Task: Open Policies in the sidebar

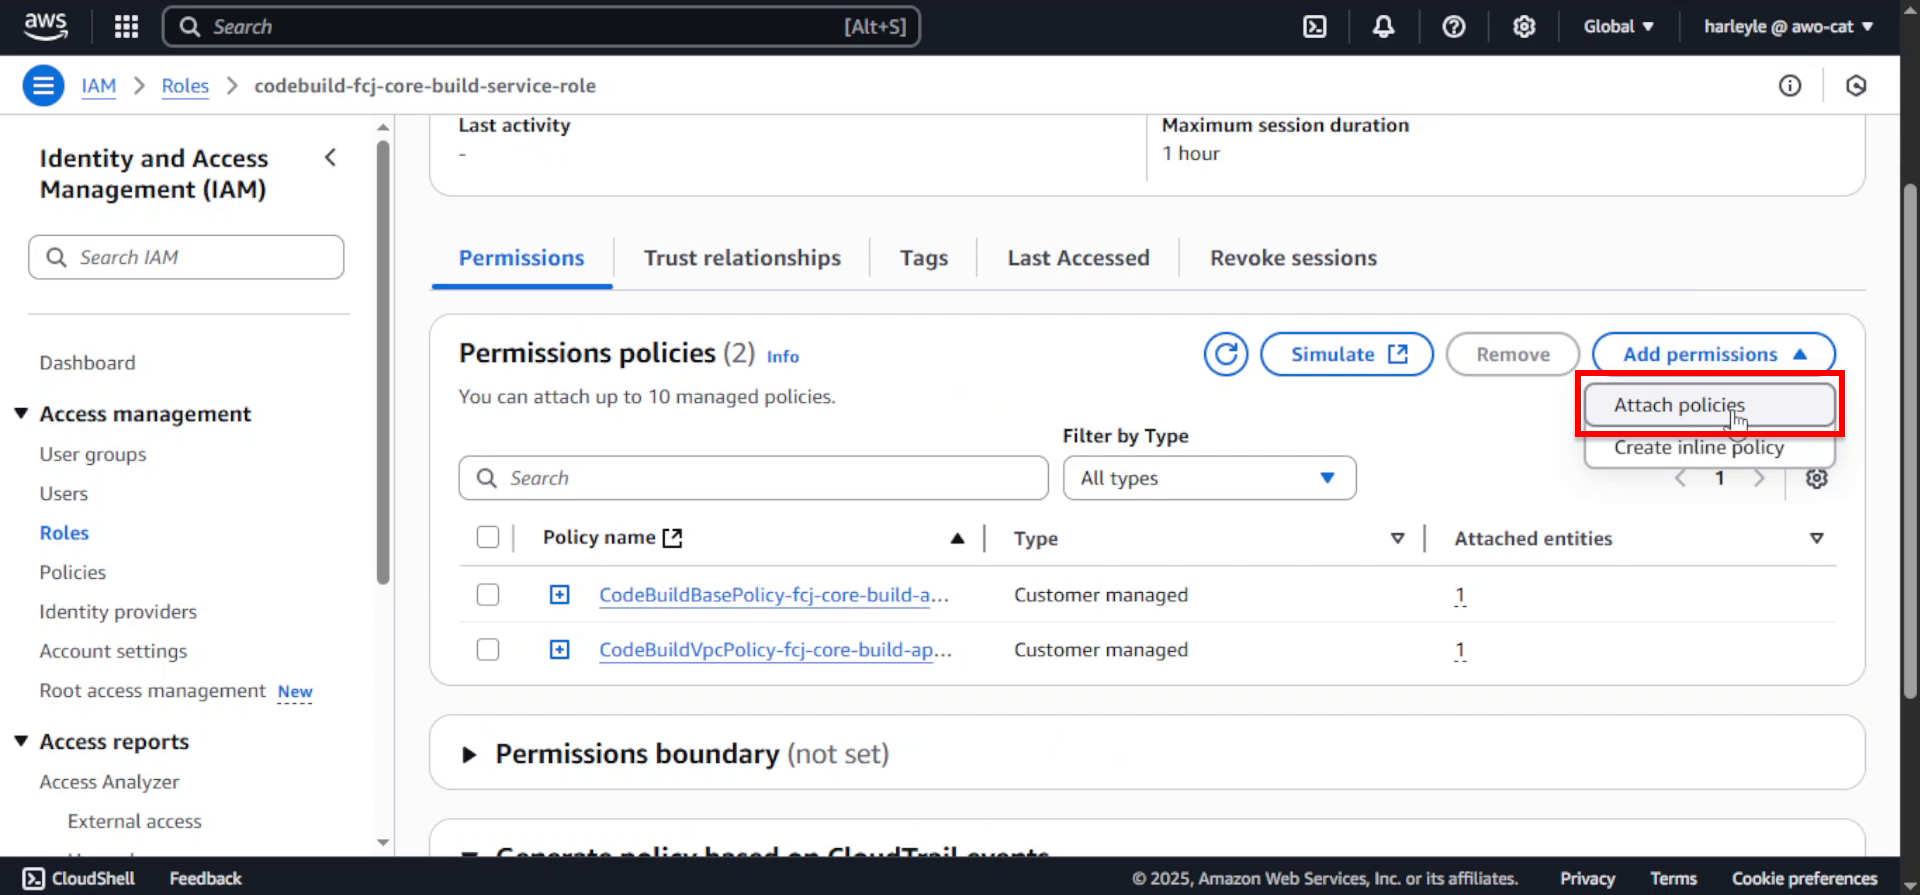Action: 73,572
